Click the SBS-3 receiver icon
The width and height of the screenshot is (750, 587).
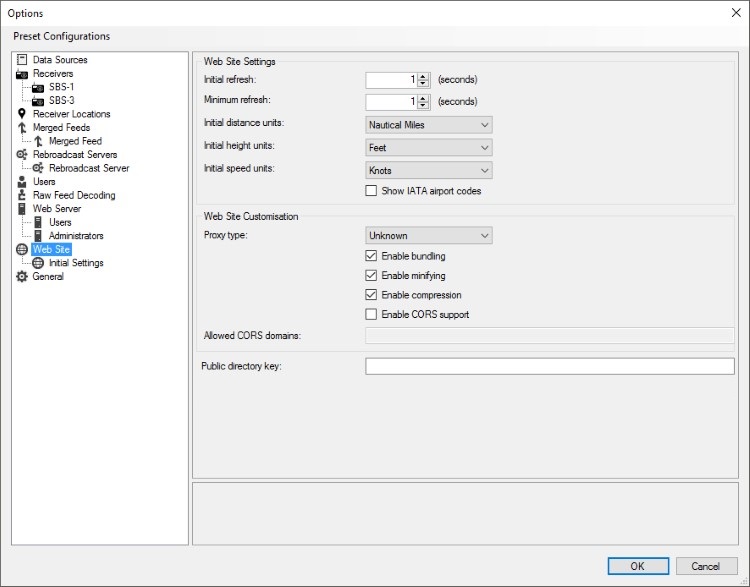click(x=38, y=101)
